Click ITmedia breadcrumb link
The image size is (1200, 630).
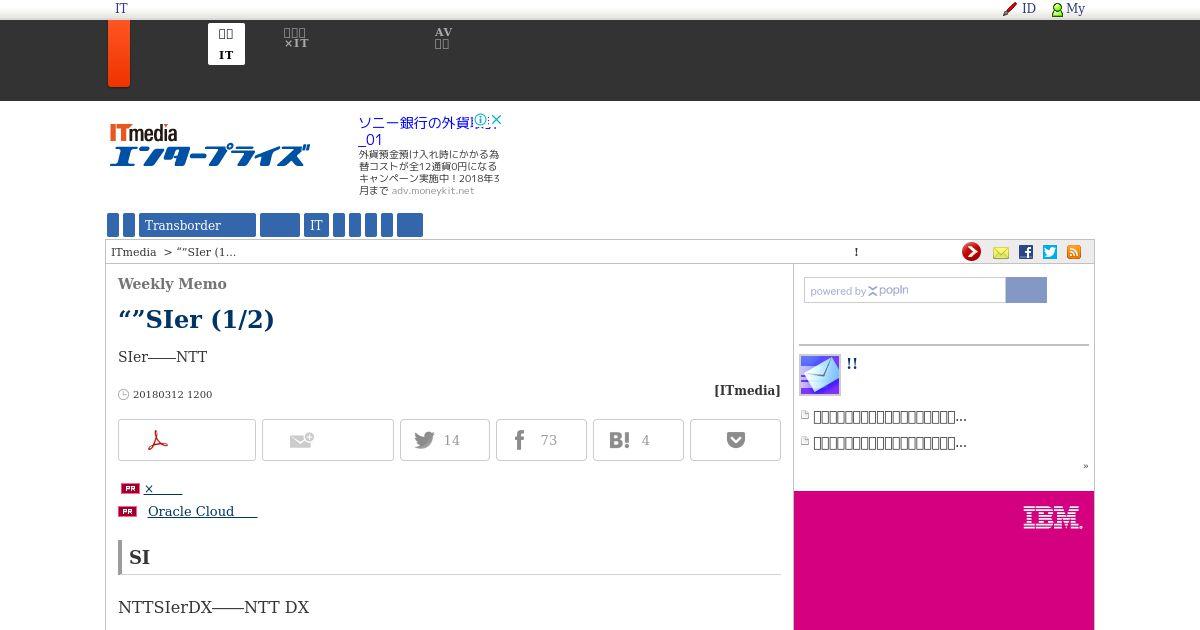click(x=134, y=252)
